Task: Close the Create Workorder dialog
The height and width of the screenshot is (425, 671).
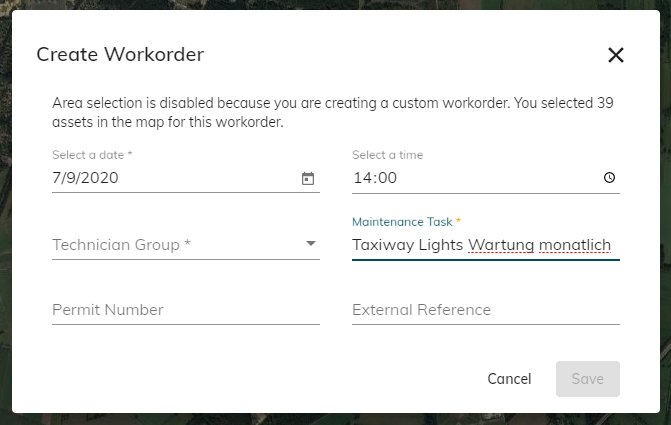Action: 615,55
